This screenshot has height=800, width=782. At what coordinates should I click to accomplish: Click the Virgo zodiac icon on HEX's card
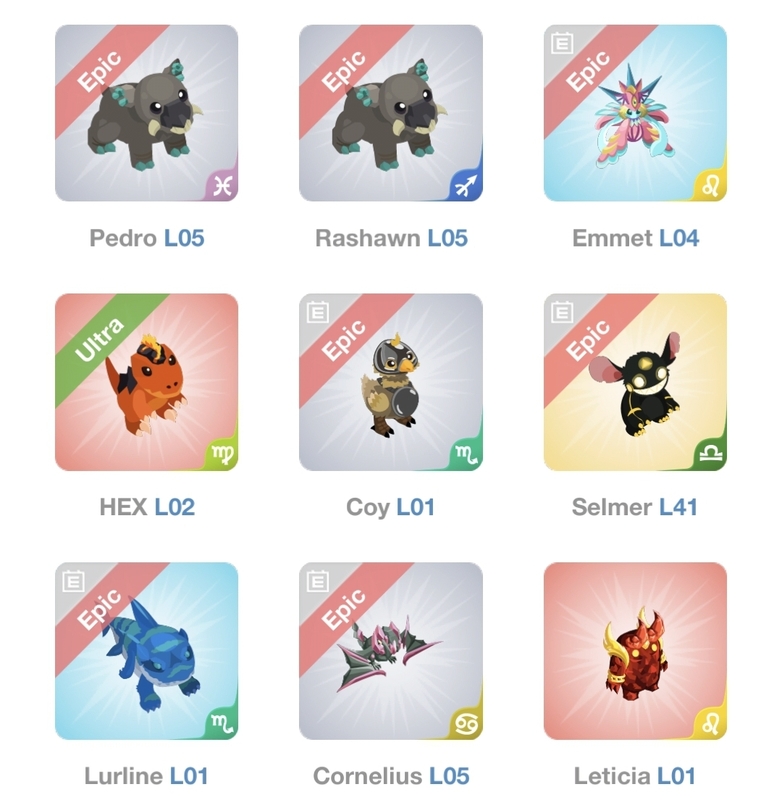223,454
